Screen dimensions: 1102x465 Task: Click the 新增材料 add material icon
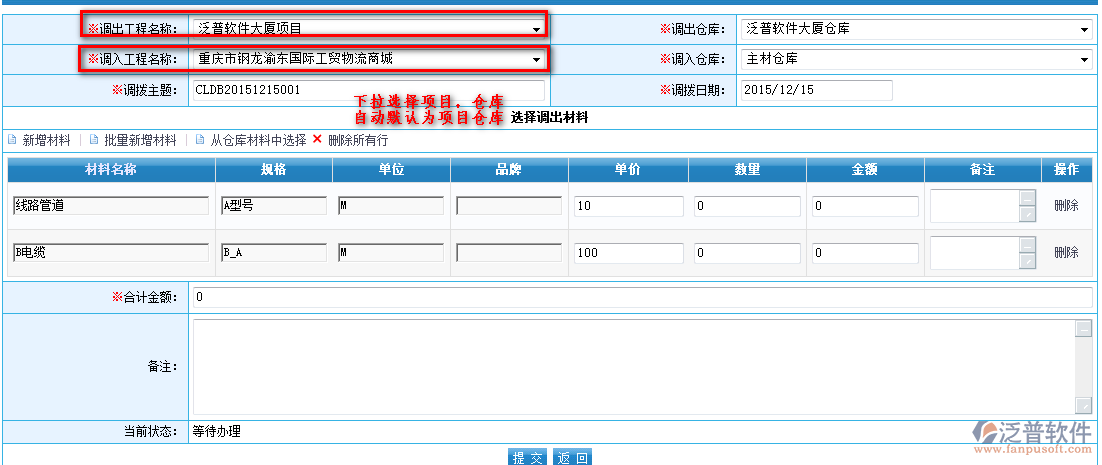[x=12, y=140]
